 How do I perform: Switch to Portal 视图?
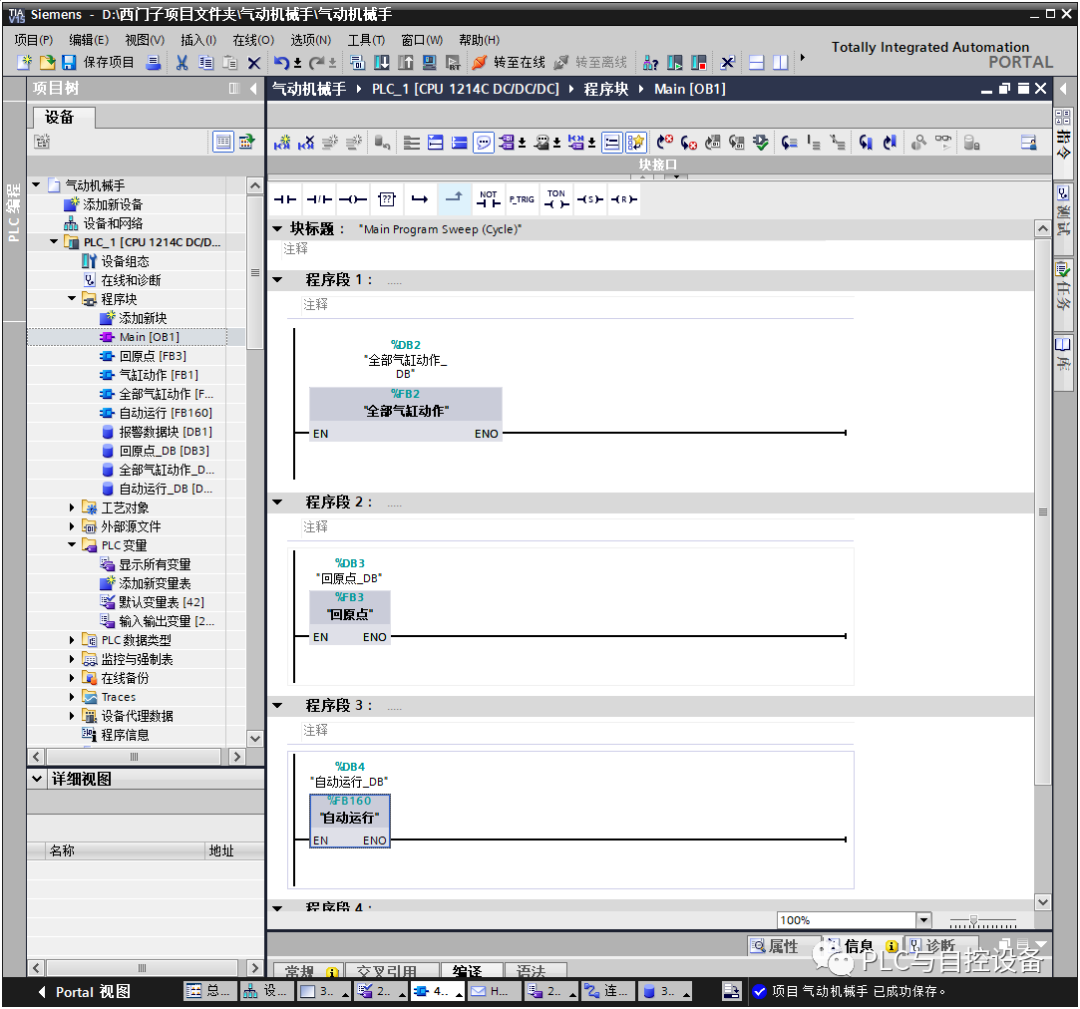pos(84,991)
